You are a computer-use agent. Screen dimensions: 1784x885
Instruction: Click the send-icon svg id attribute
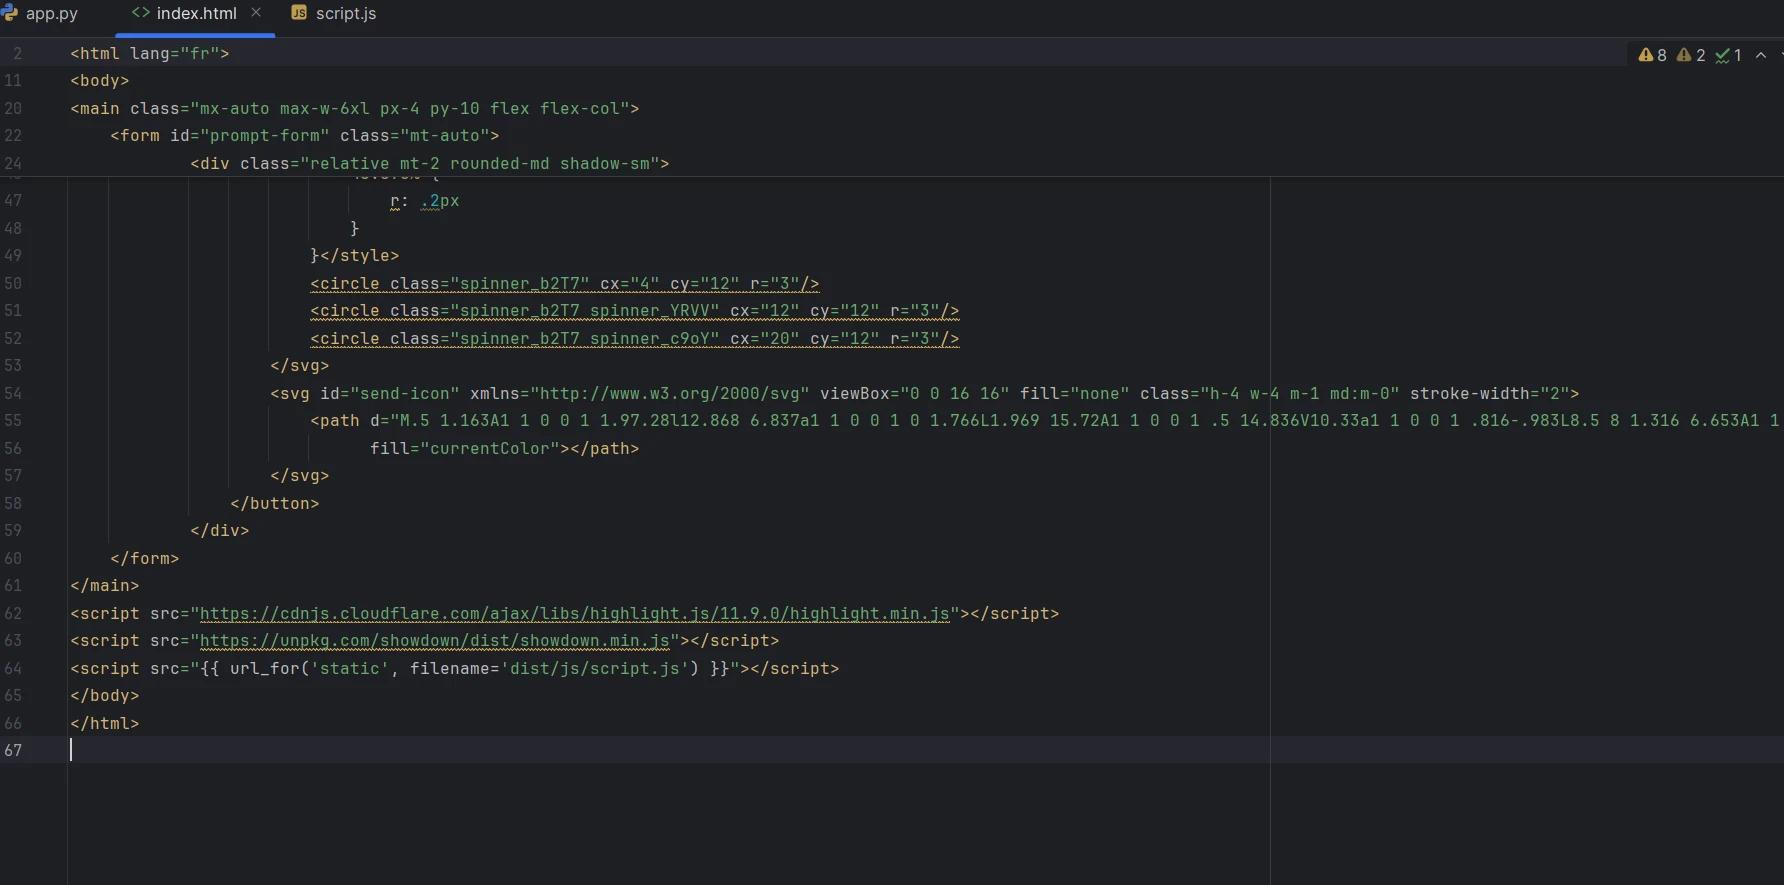[x=390, y=394]
